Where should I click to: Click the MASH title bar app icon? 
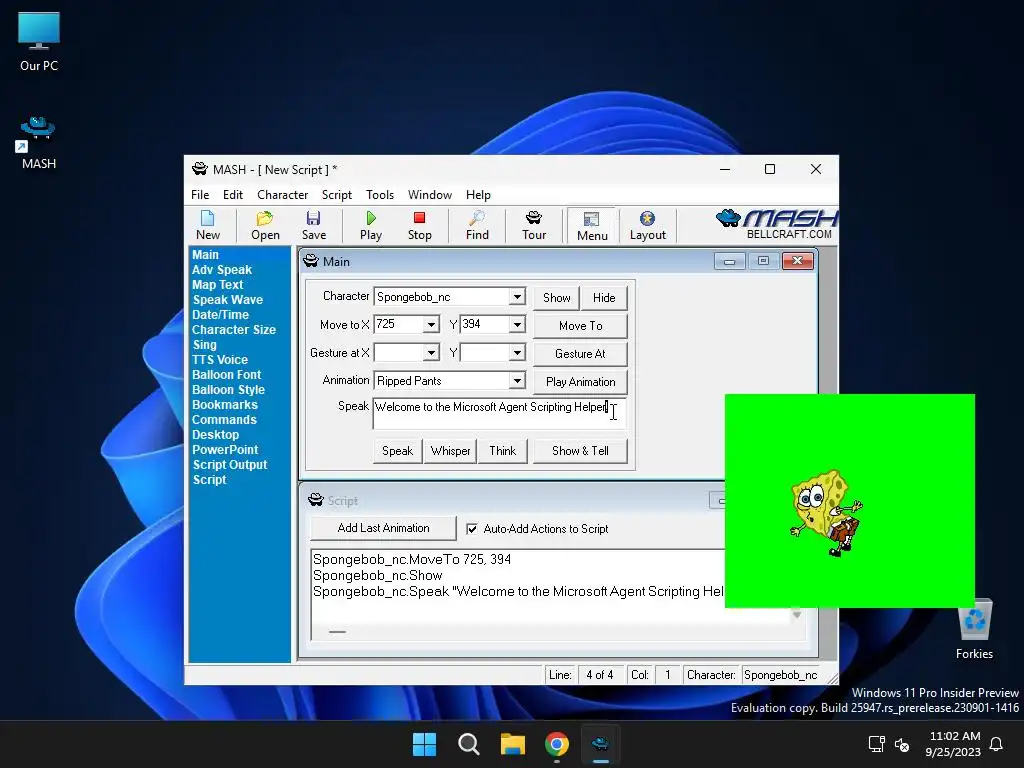tap(200, 169)
